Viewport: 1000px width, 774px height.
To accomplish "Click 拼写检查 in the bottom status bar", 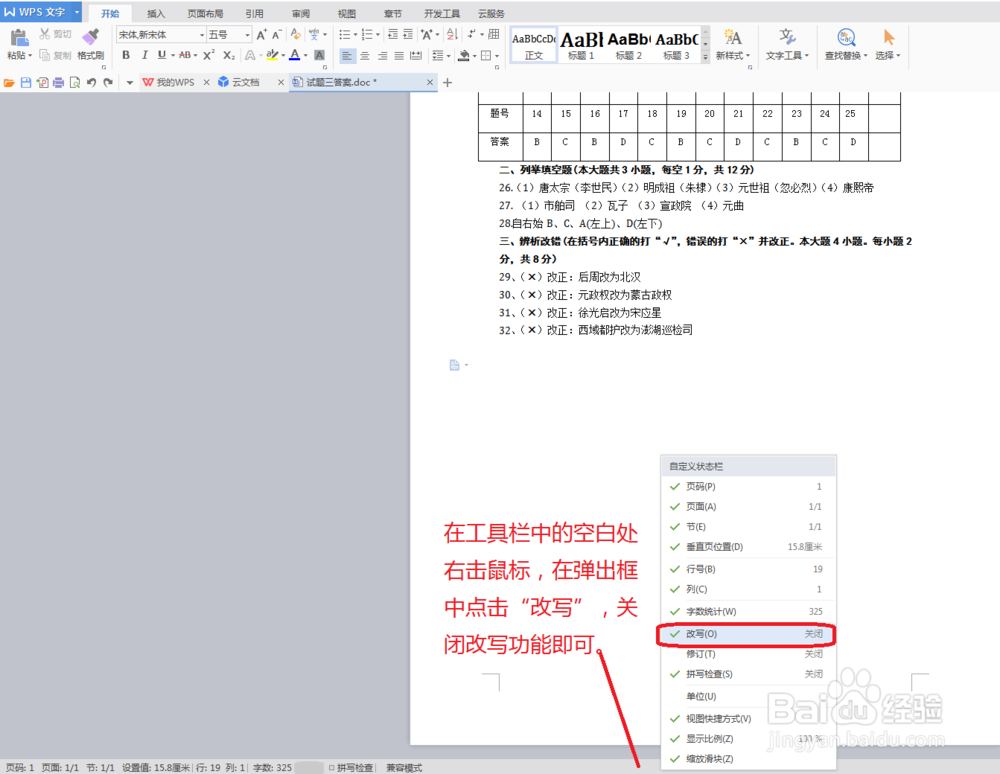I will pyautogui.click(x=352, y=769).
